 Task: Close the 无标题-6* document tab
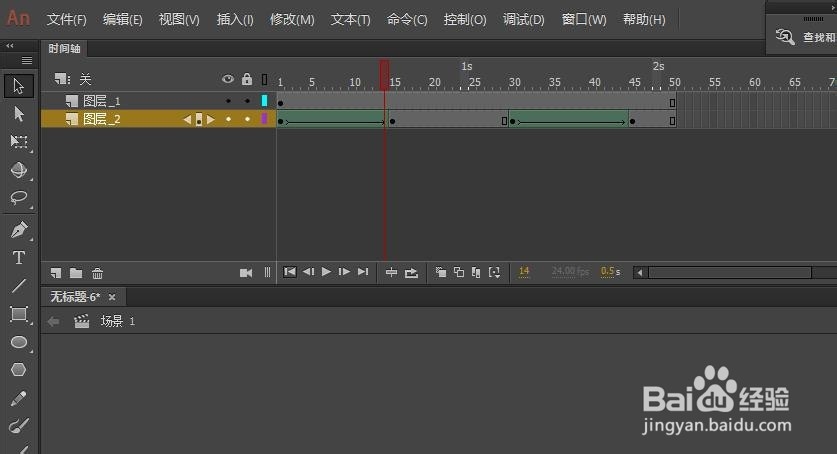112,297
